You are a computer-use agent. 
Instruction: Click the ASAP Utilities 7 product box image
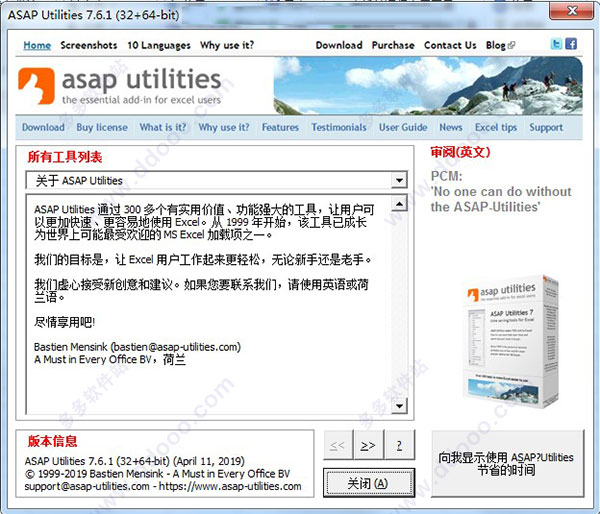(x=511, y=342)
